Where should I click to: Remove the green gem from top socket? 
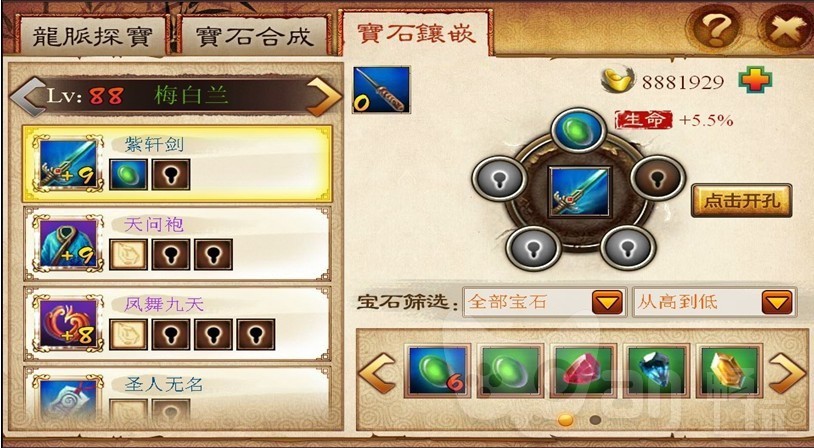tap(579, 130)
